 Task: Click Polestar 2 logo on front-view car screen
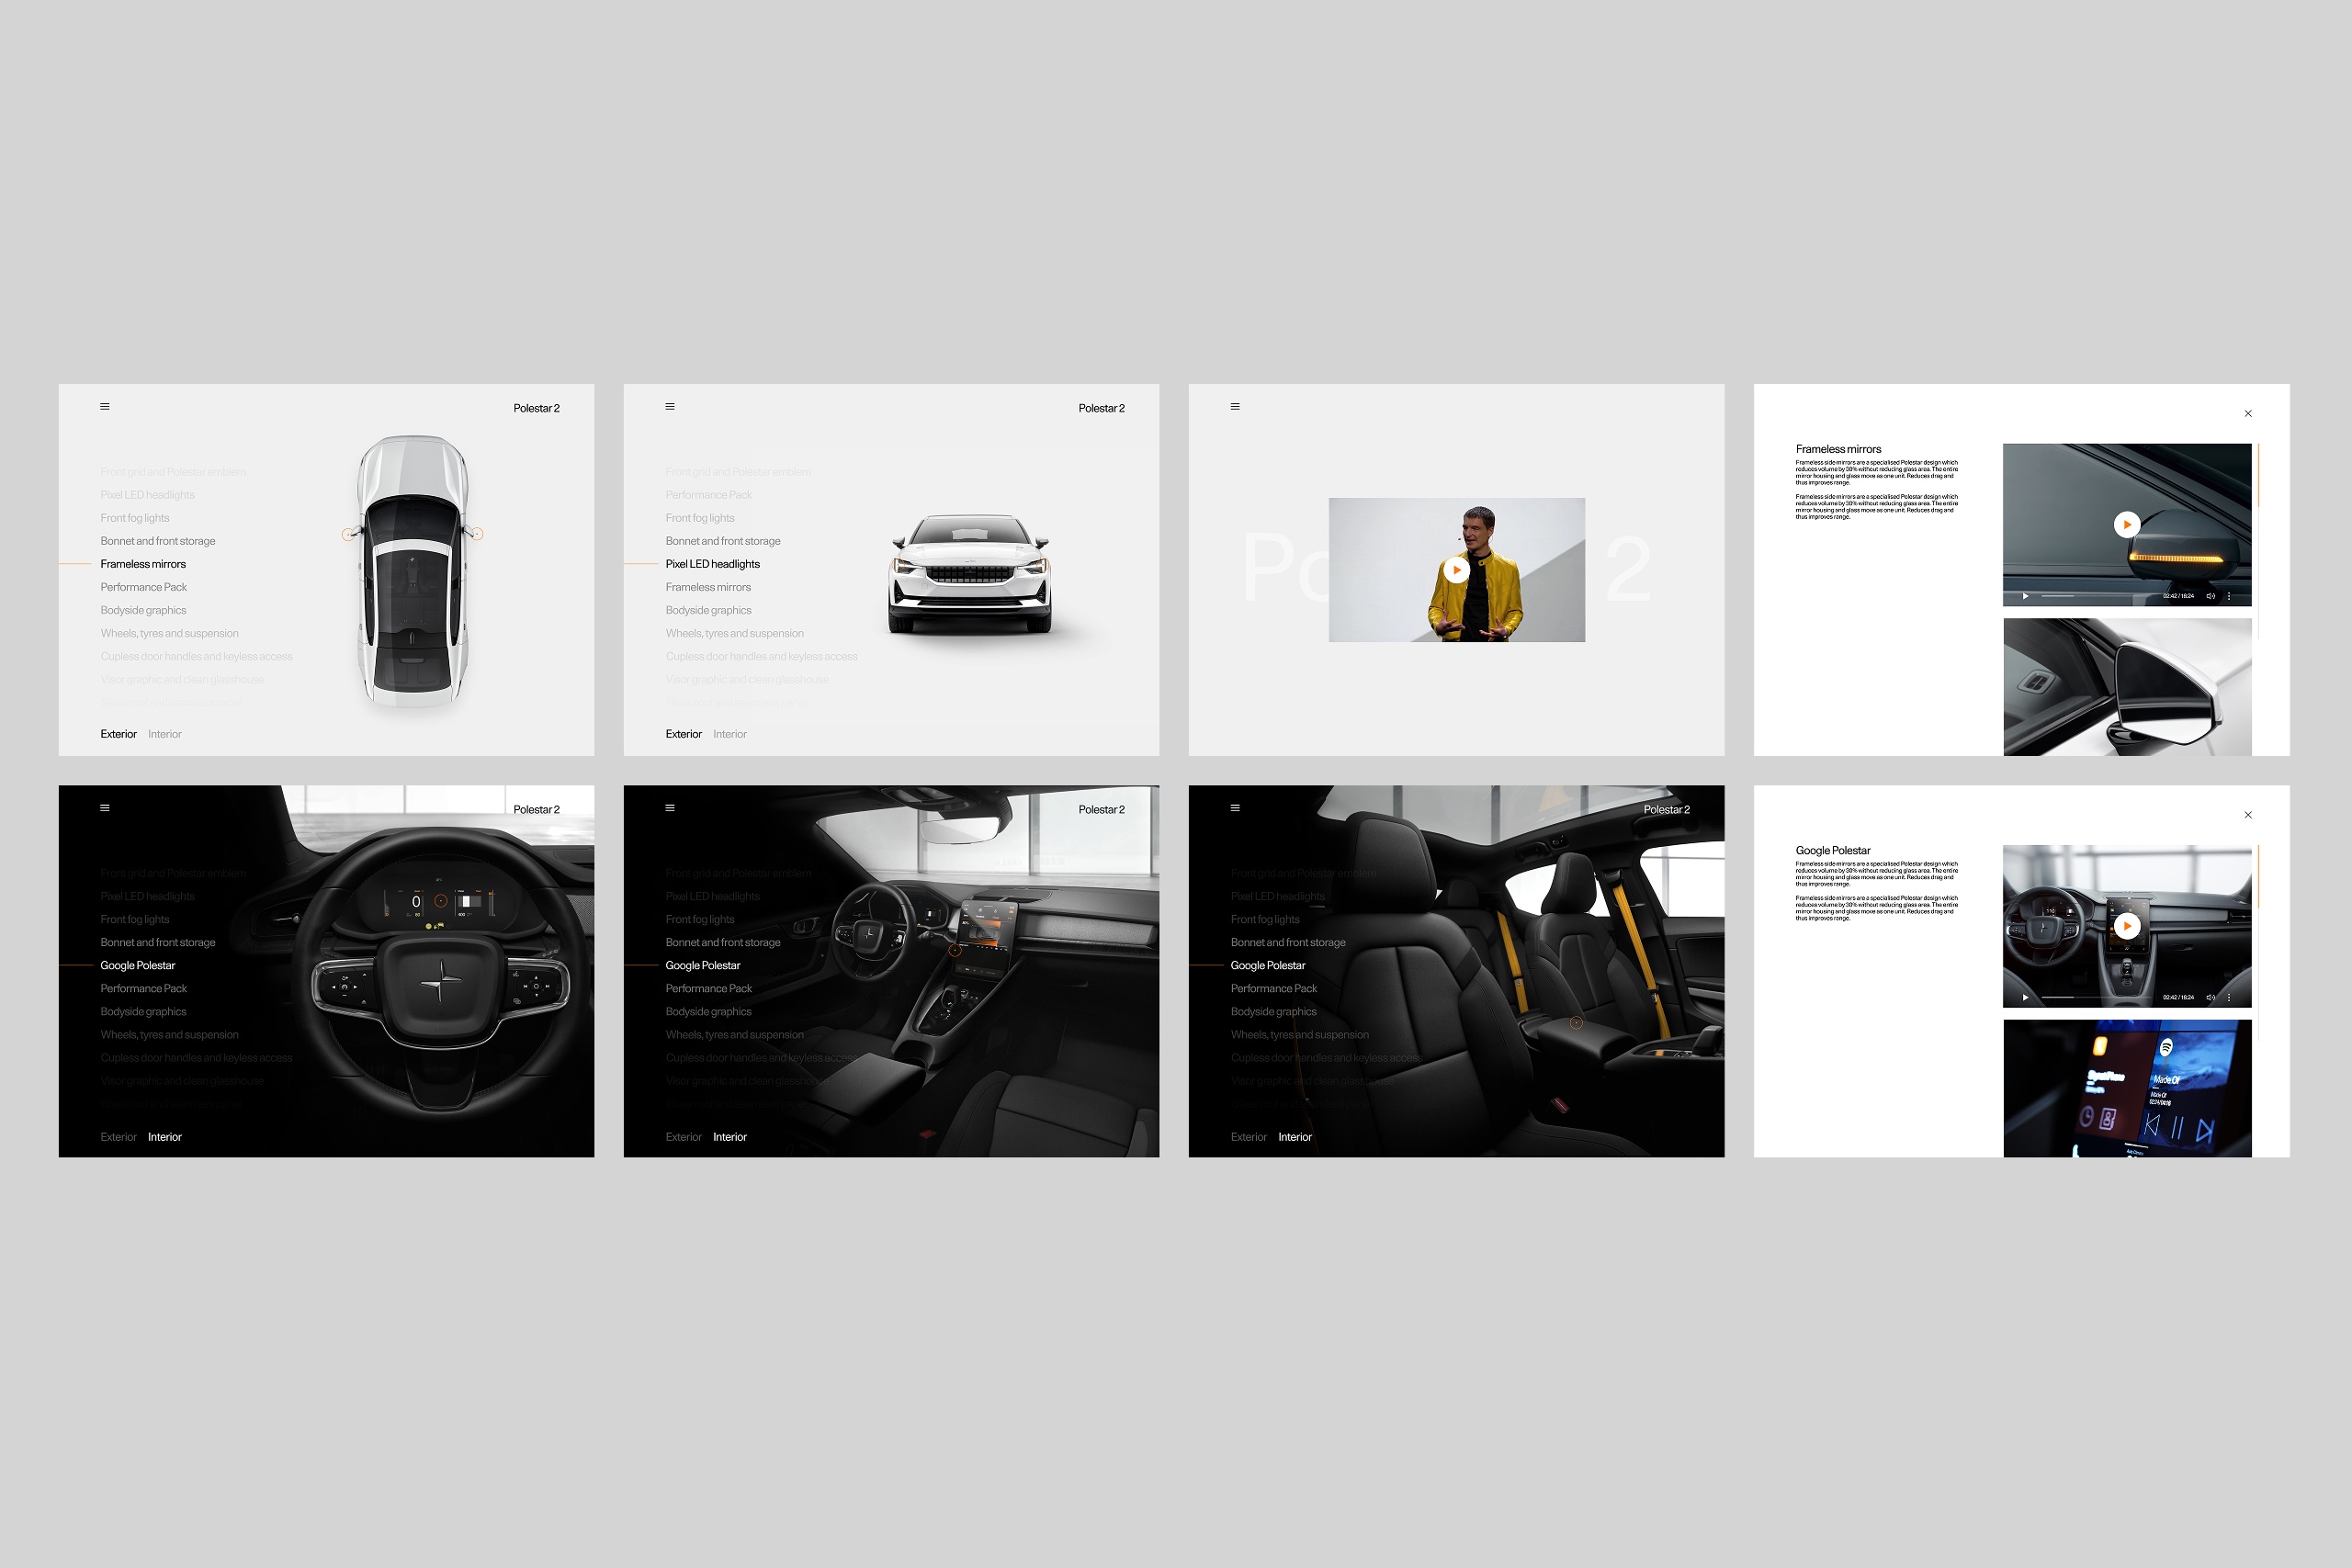click(x=1101, y=408)
